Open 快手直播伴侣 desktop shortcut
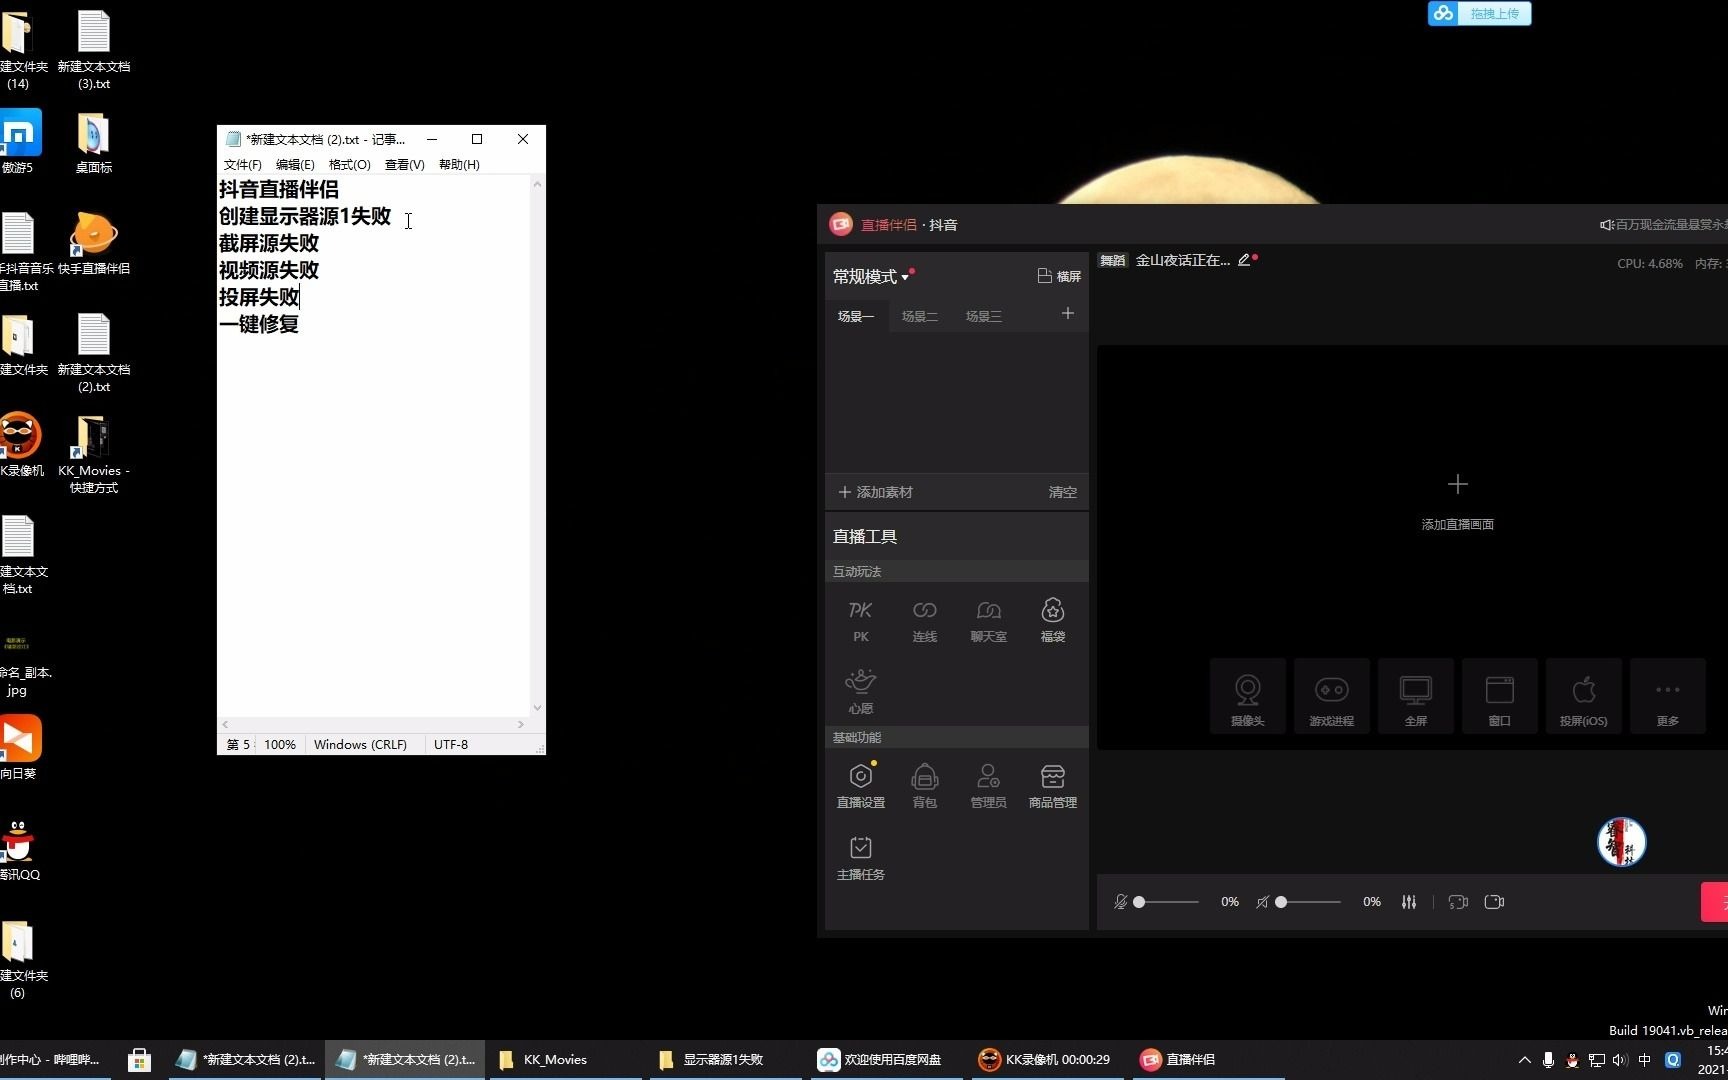Image resolution: width=1728 pixels, height=1080 pixels. click(94, 243)
